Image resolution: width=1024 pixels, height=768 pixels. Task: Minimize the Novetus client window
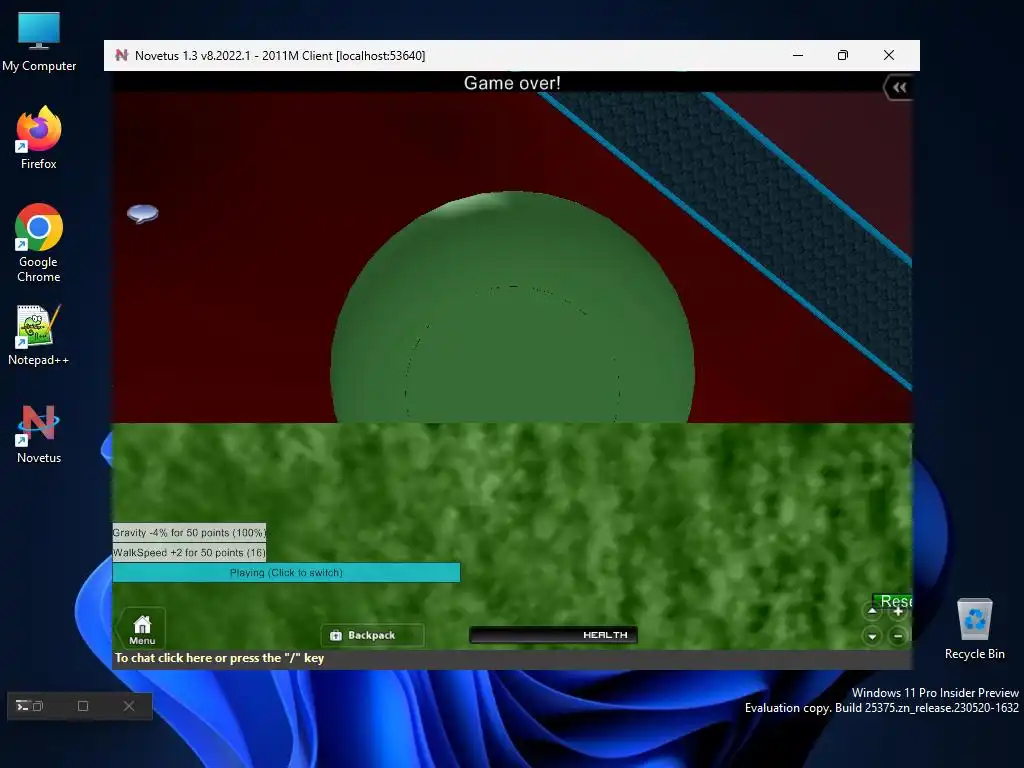797,56
